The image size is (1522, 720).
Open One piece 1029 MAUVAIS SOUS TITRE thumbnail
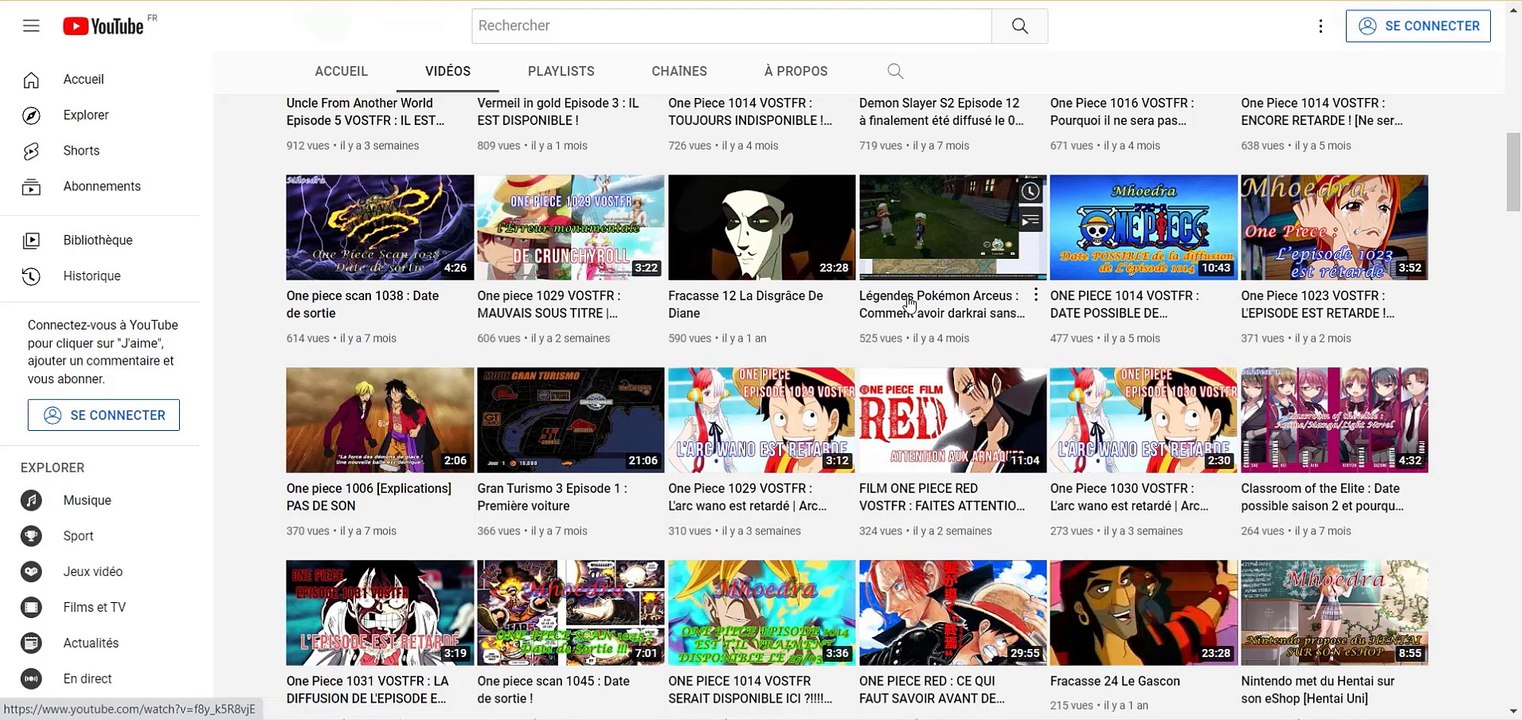click(571, 227)
